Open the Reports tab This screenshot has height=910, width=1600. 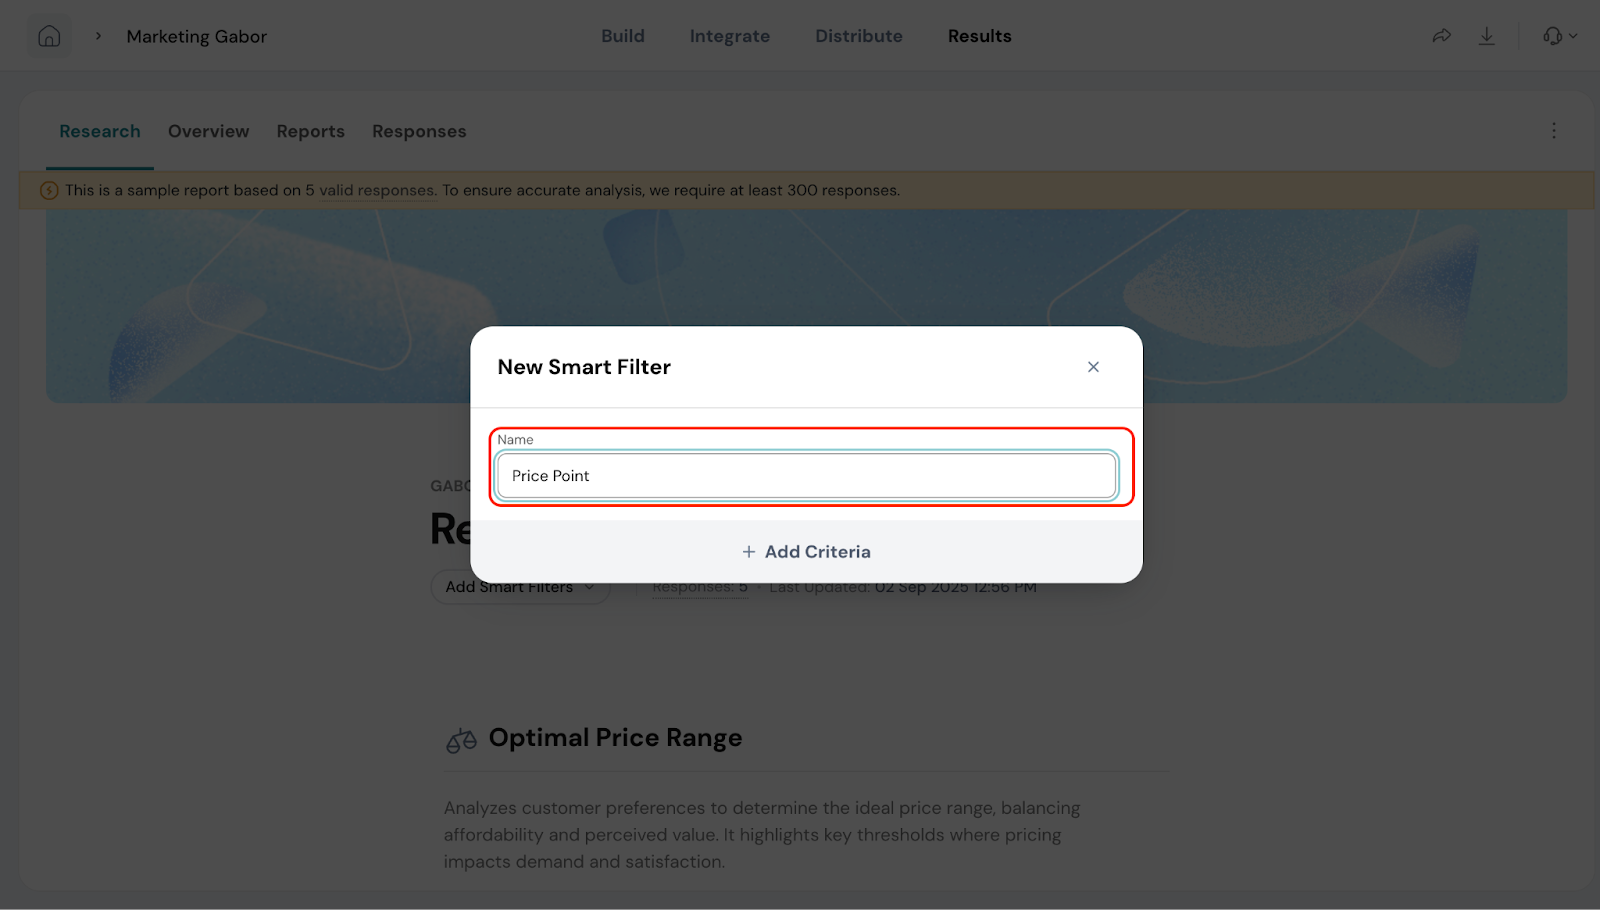pyautogui.click(x=310, y=131)
